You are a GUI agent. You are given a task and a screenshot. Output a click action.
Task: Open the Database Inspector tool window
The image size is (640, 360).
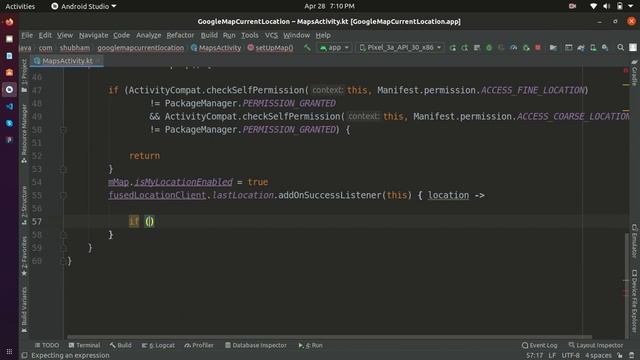pos(256,345)
